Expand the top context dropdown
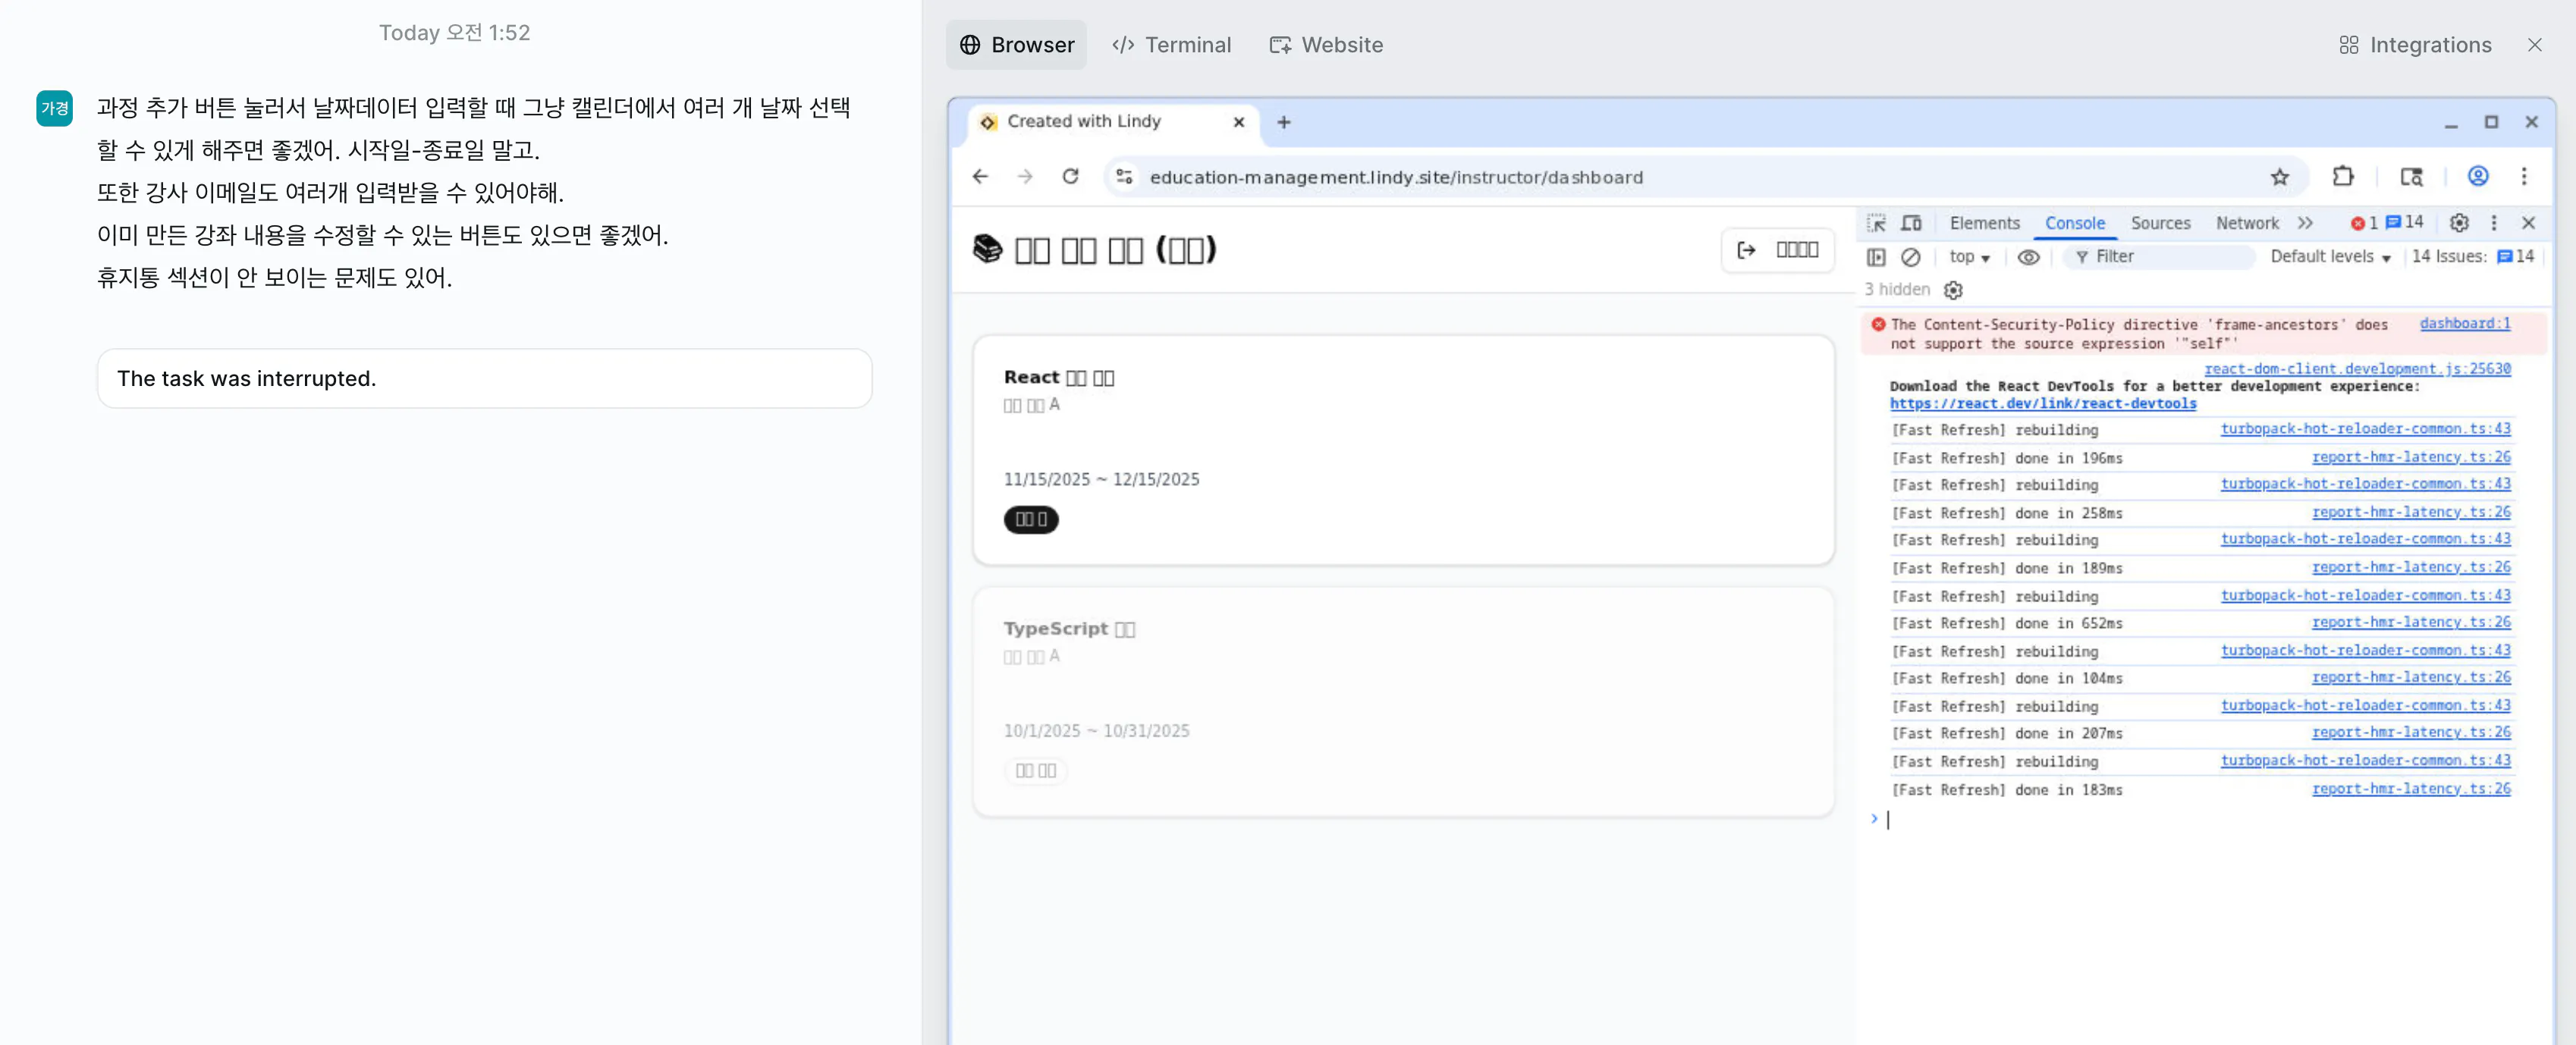 point(1968,257)
